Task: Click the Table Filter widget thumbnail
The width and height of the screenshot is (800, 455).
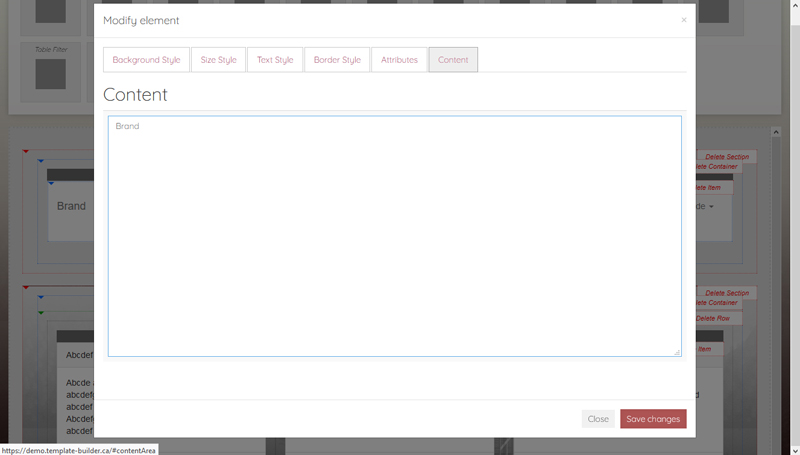Action: coord(50,74)
